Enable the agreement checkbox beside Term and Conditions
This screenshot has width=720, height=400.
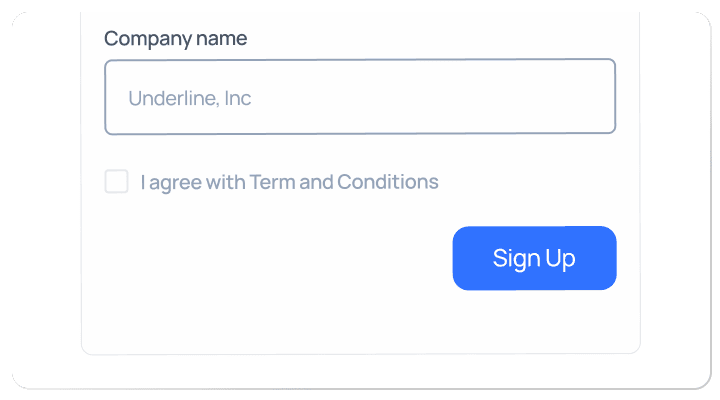[x=117, y=182]
